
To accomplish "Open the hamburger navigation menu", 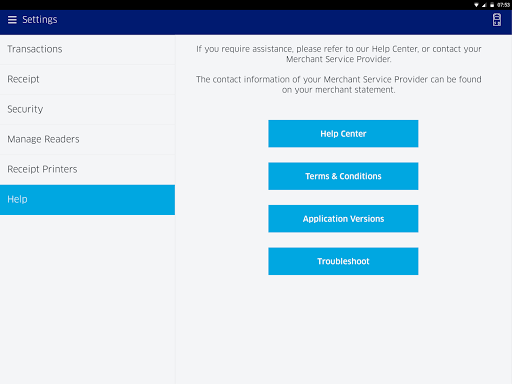I will (12, 20).
